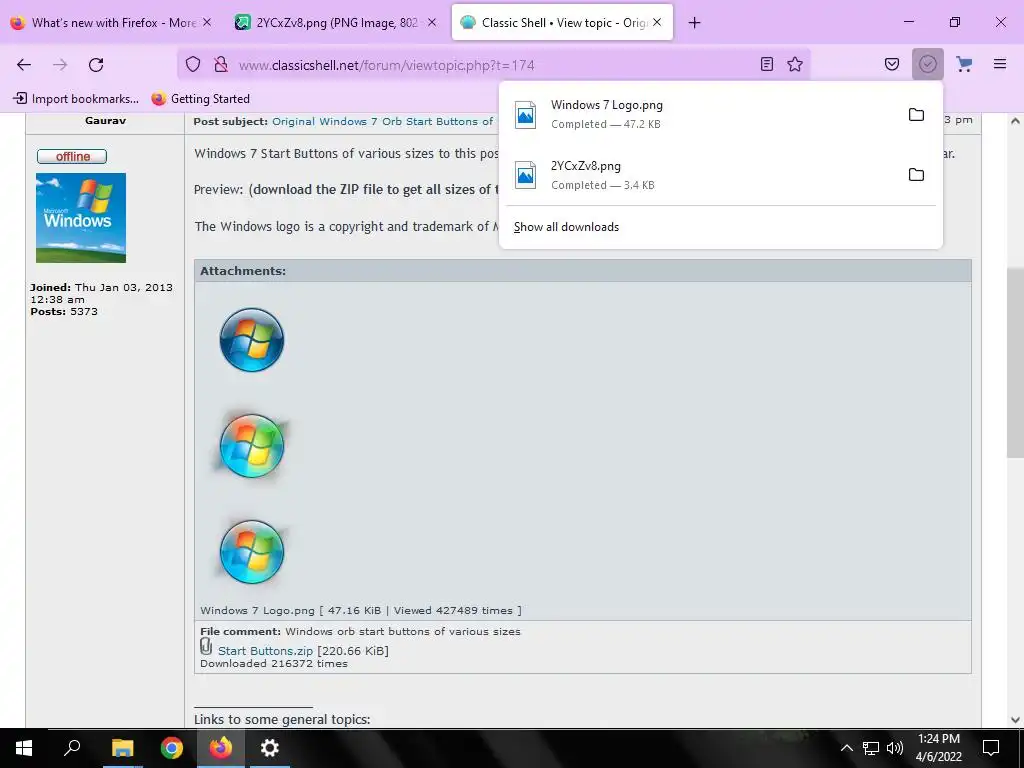The height and width of the screenshot is (768, 1024).
Task: Click the insecure connection padlock icon
Action: tap(221, 65)
